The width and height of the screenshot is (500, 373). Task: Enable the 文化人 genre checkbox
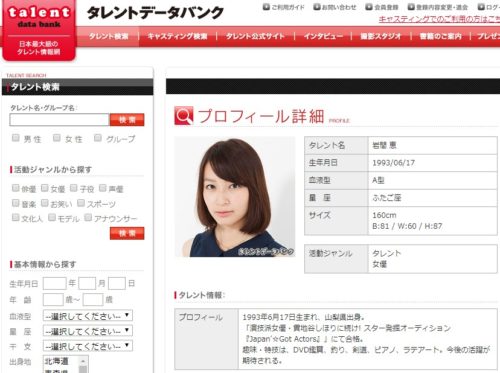[x=15, y=217]
